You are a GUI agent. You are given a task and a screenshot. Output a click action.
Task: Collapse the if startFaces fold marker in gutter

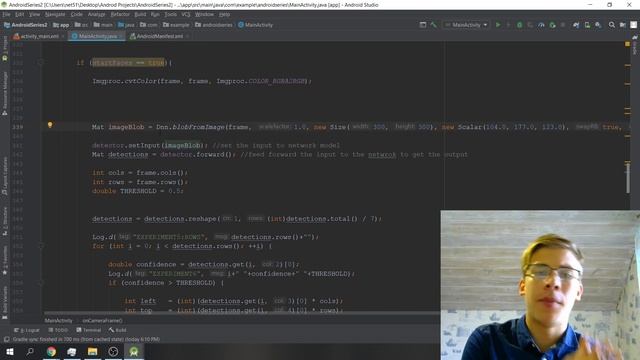coord(40,63)
